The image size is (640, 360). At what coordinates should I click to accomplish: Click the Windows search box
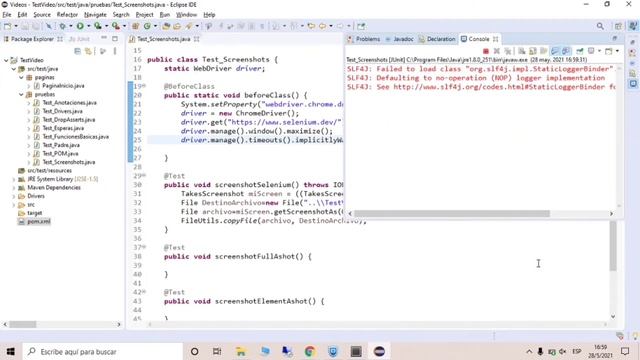pos(102,351)
